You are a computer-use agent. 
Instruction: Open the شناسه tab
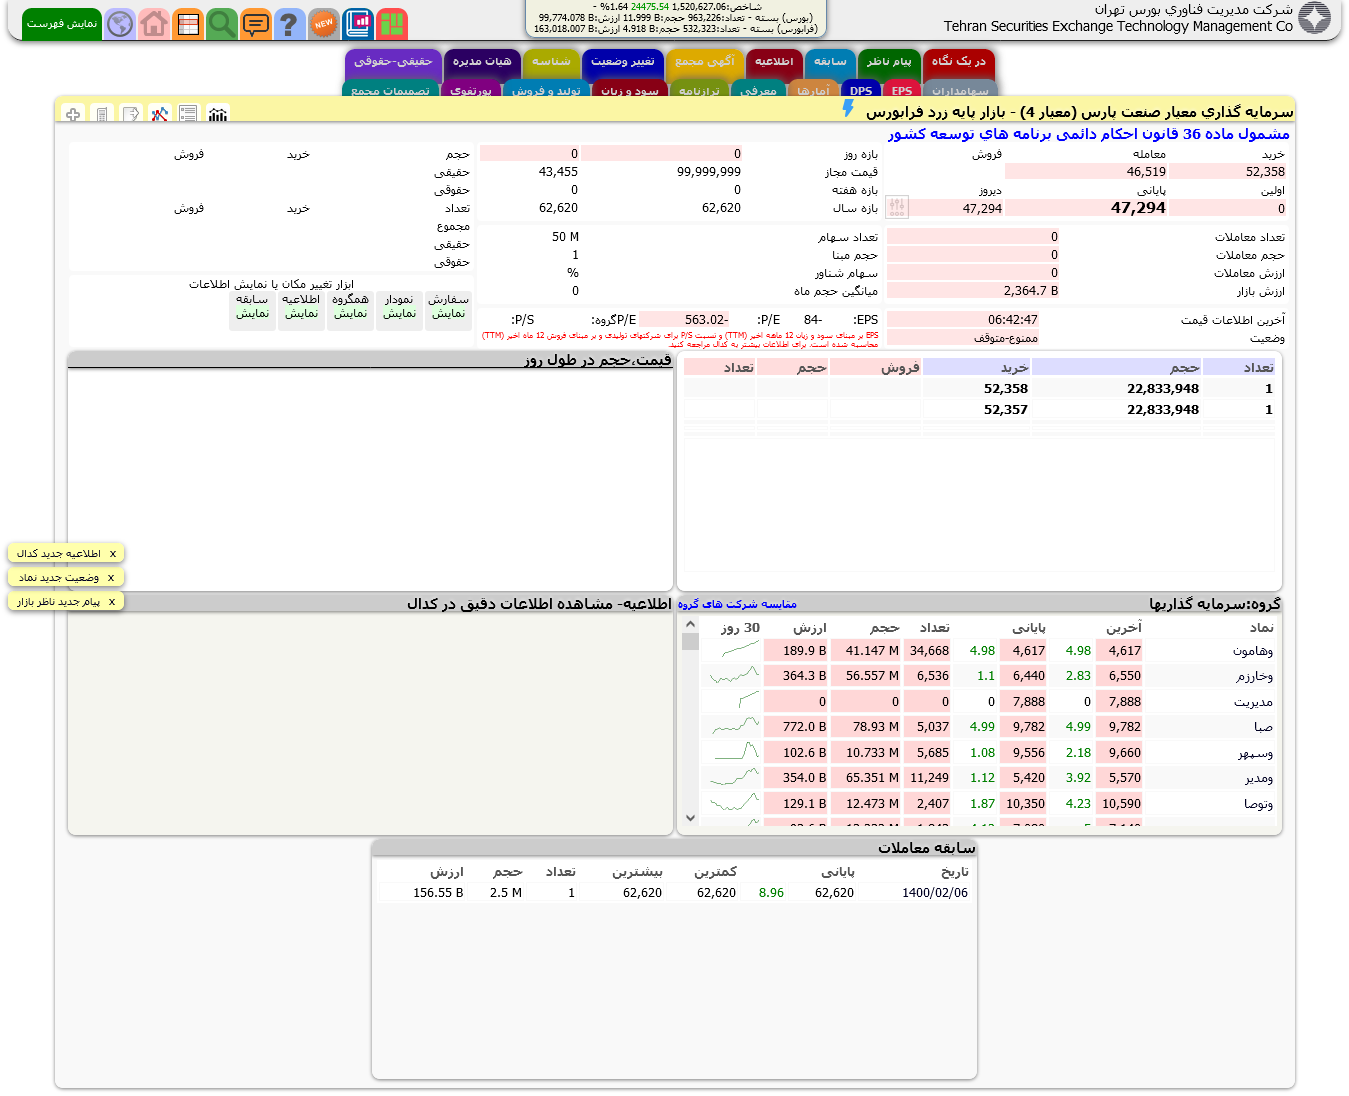pos(551,62)
